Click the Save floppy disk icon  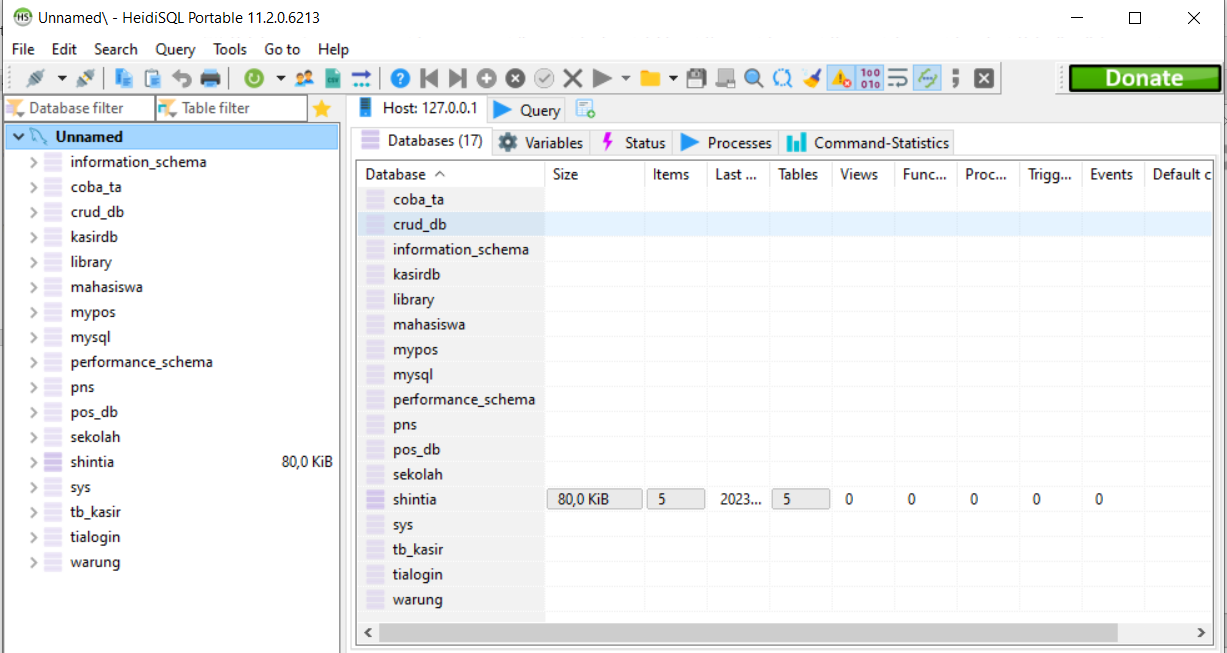697,78
